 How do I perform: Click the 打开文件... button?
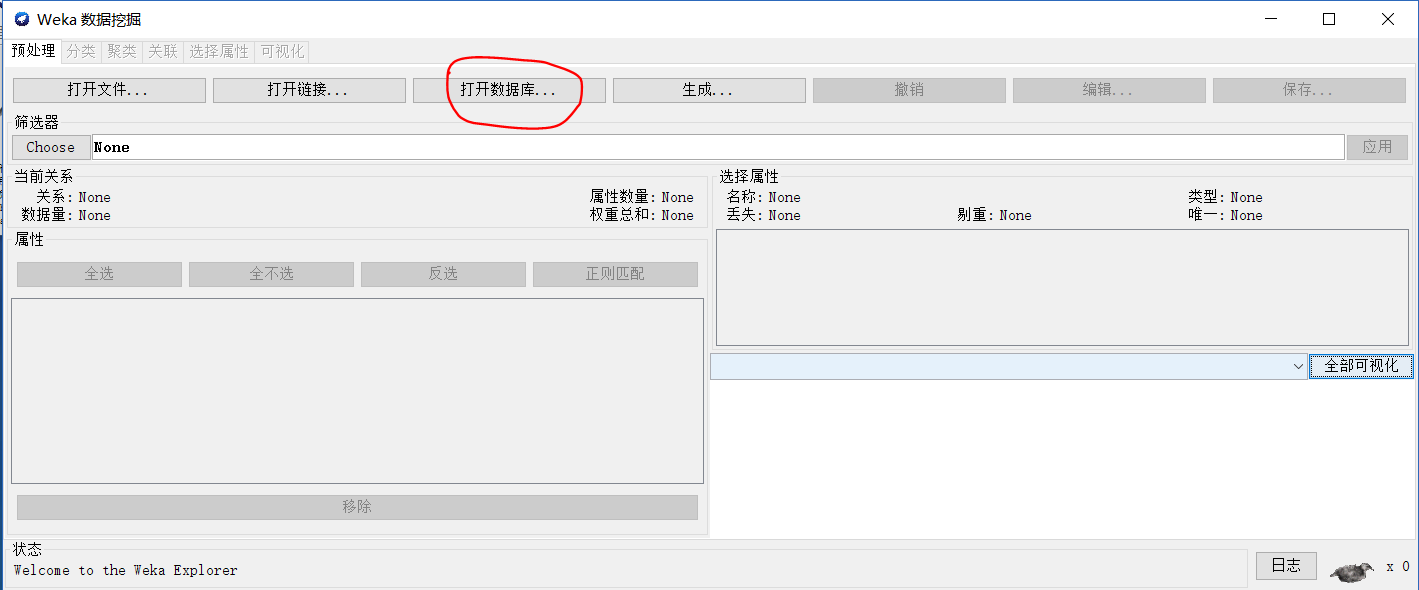pyautogui.click(x=109, y=90)
